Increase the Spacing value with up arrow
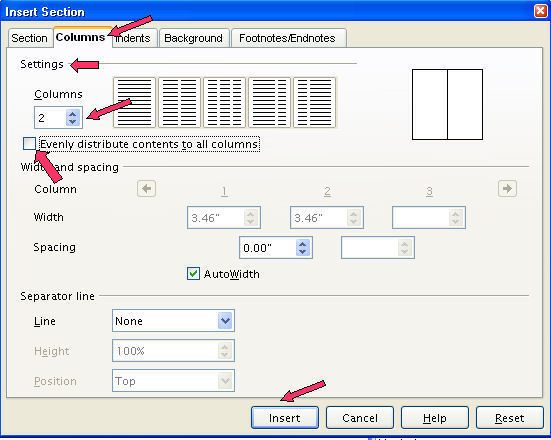The width and height of the screenshot is (551, 440). [303, 244]
